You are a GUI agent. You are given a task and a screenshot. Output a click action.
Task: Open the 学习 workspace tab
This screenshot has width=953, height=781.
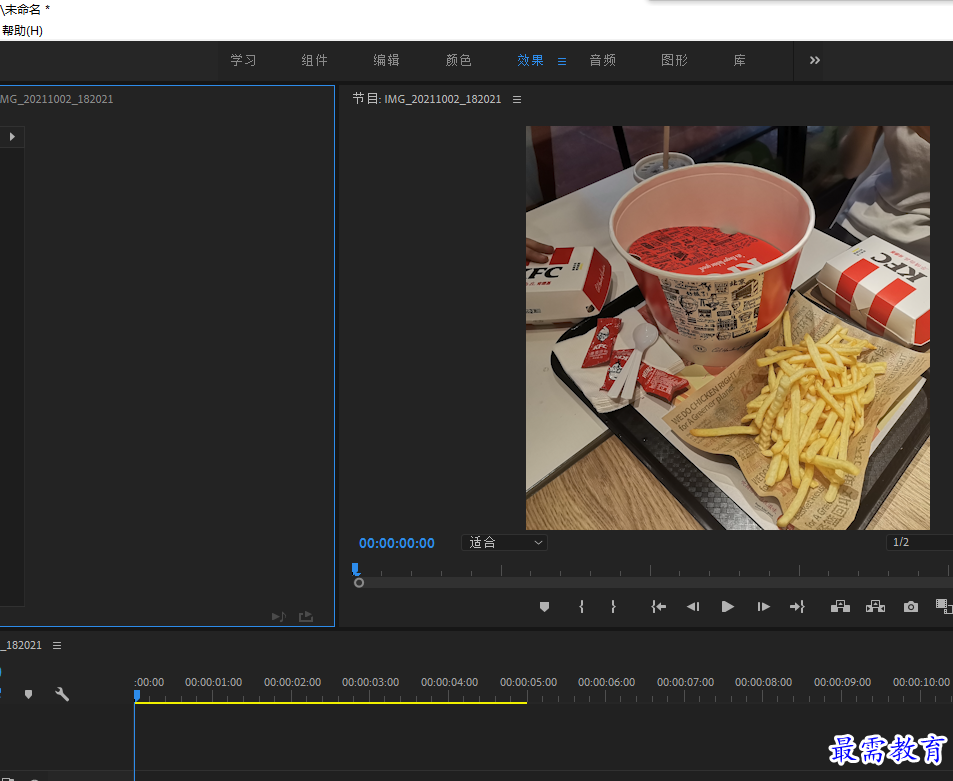[243, 60]
